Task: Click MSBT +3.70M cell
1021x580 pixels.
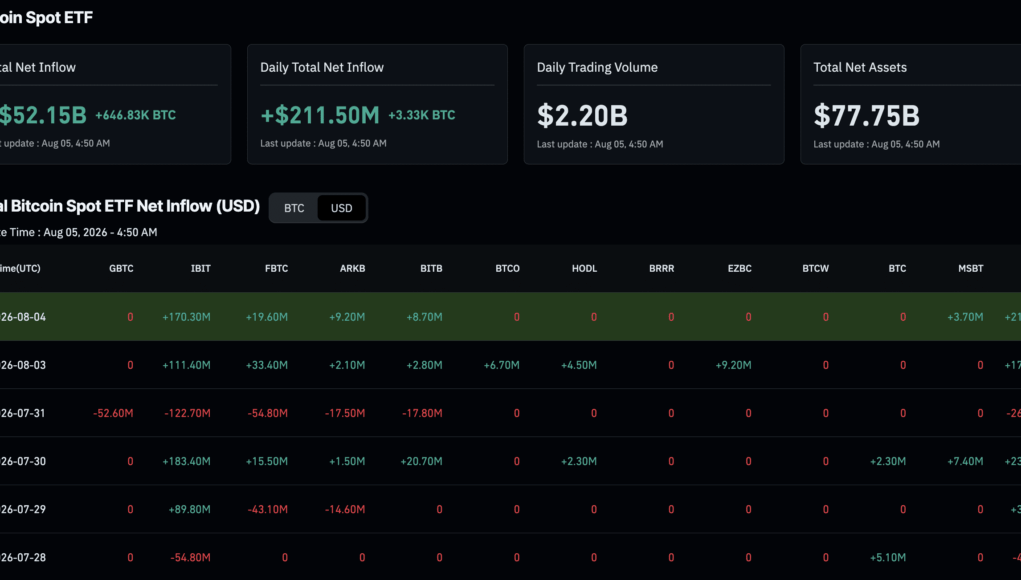Action: coord(965,317)
